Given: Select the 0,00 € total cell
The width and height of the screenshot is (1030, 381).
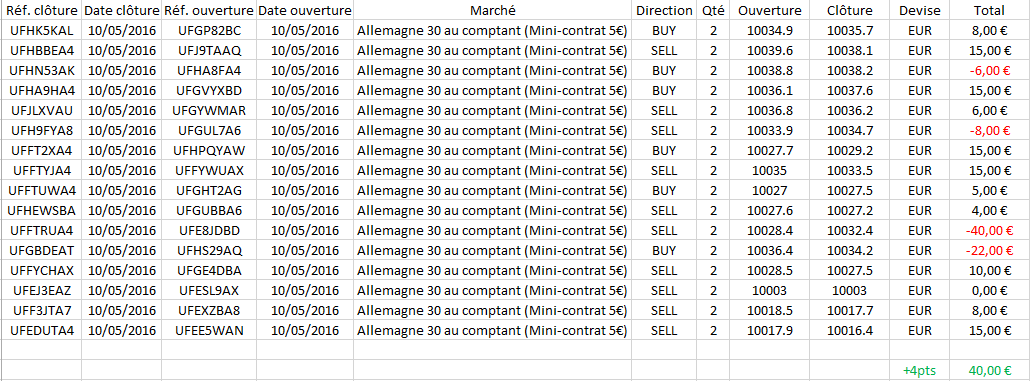Looking at the screenshot, I should pyautogui.click(x=989, y=290).
